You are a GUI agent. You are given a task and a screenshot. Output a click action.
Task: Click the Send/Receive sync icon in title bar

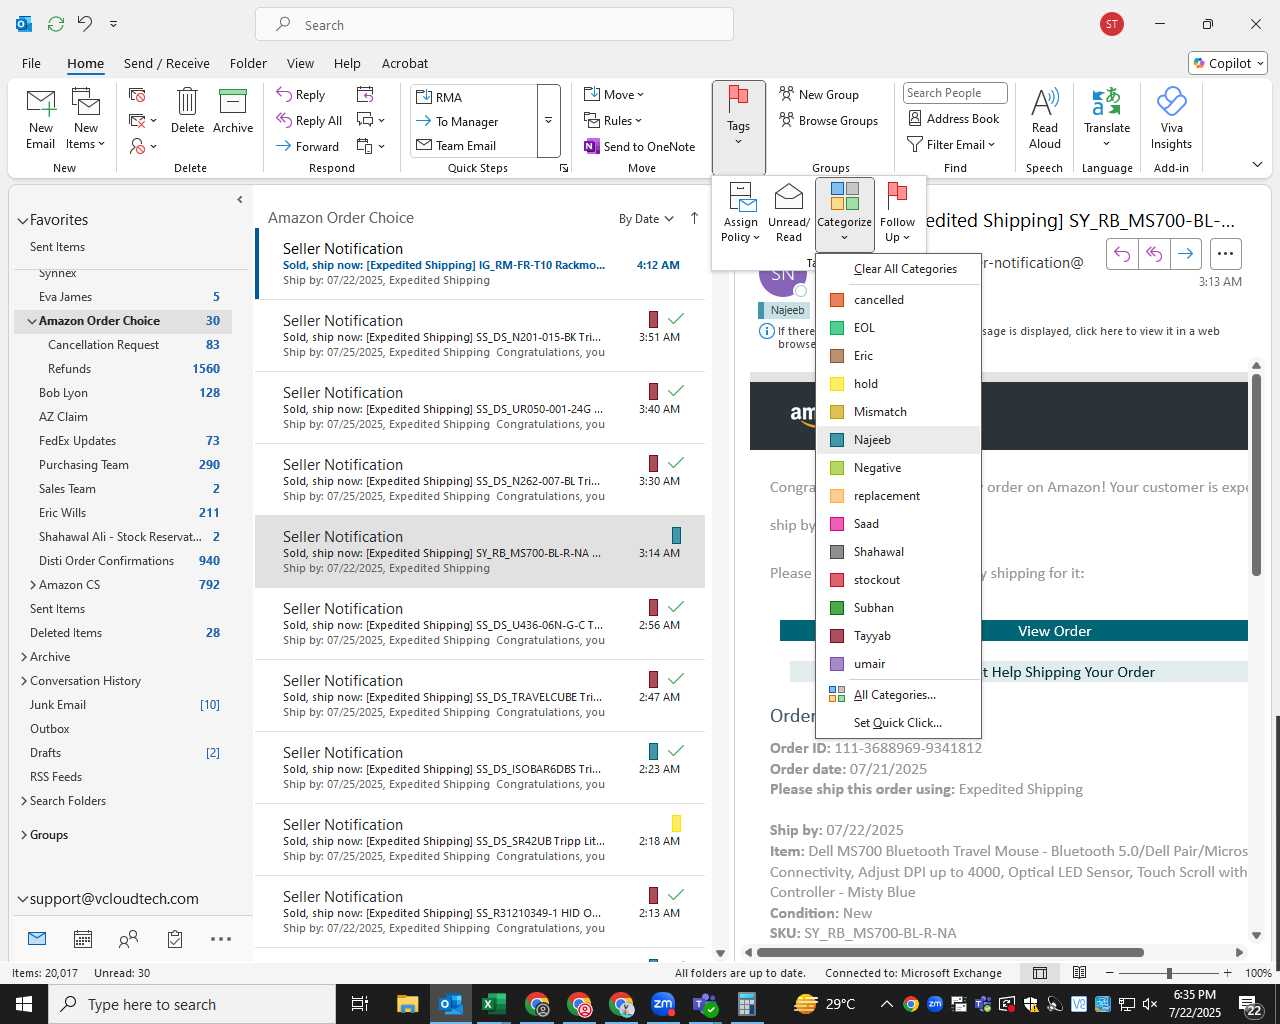click(x=55, y=23)
